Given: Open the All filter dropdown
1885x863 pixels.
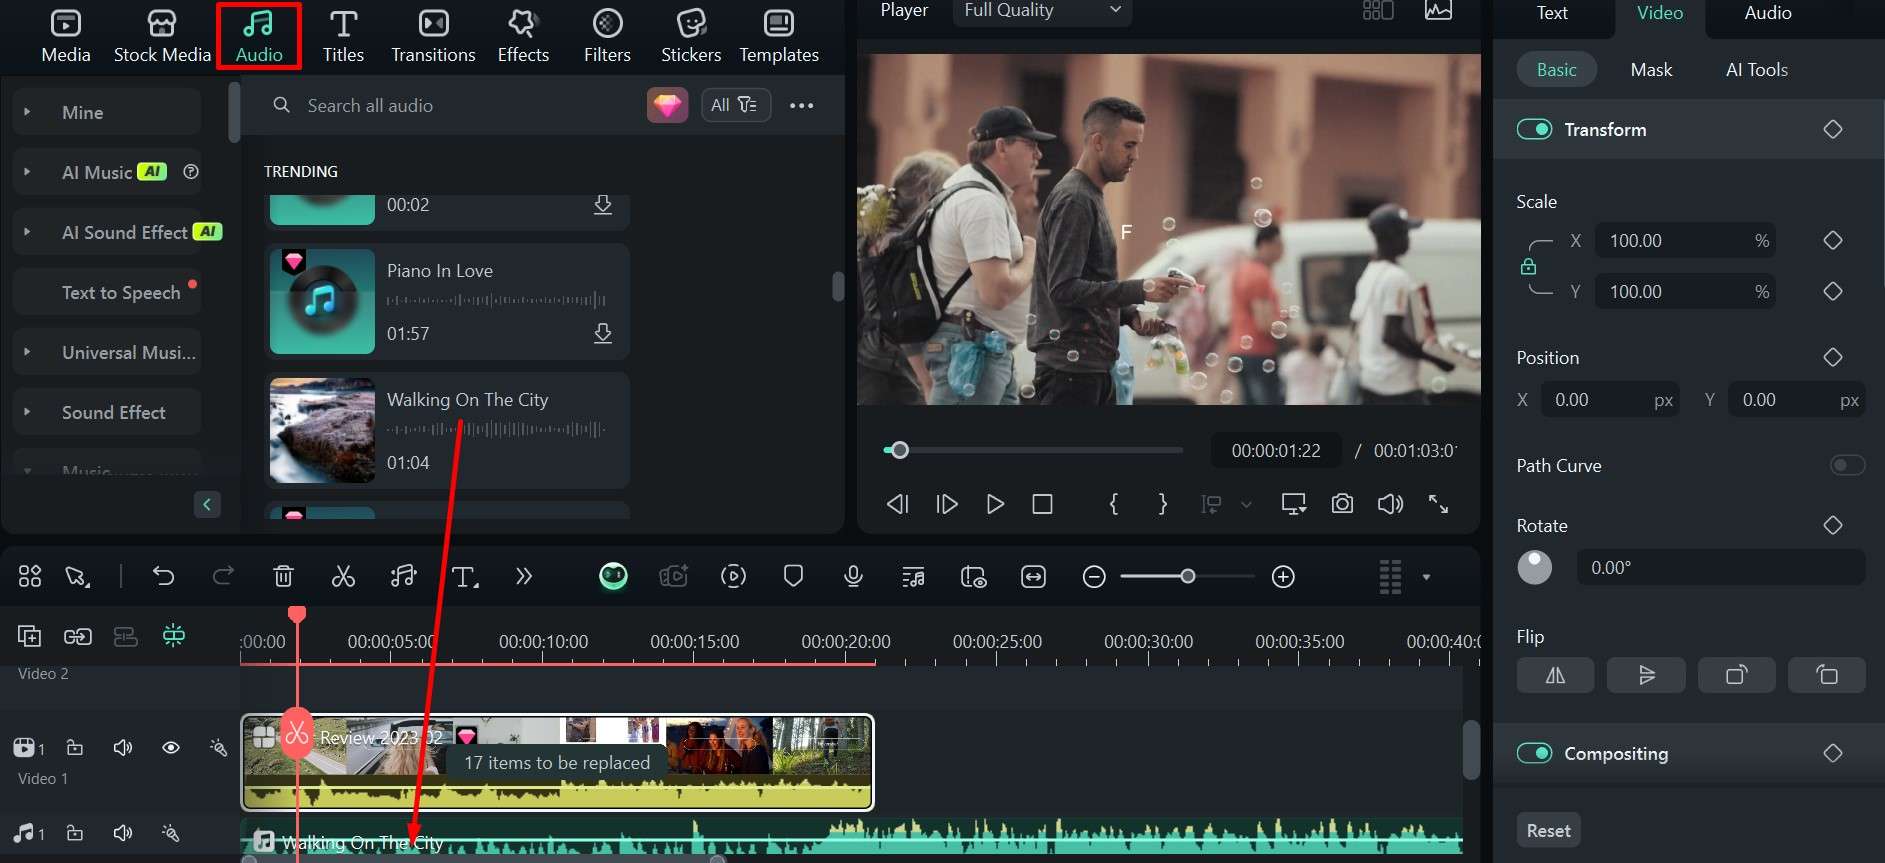Looking at the screenshot, I should click(x=734, y=105).
